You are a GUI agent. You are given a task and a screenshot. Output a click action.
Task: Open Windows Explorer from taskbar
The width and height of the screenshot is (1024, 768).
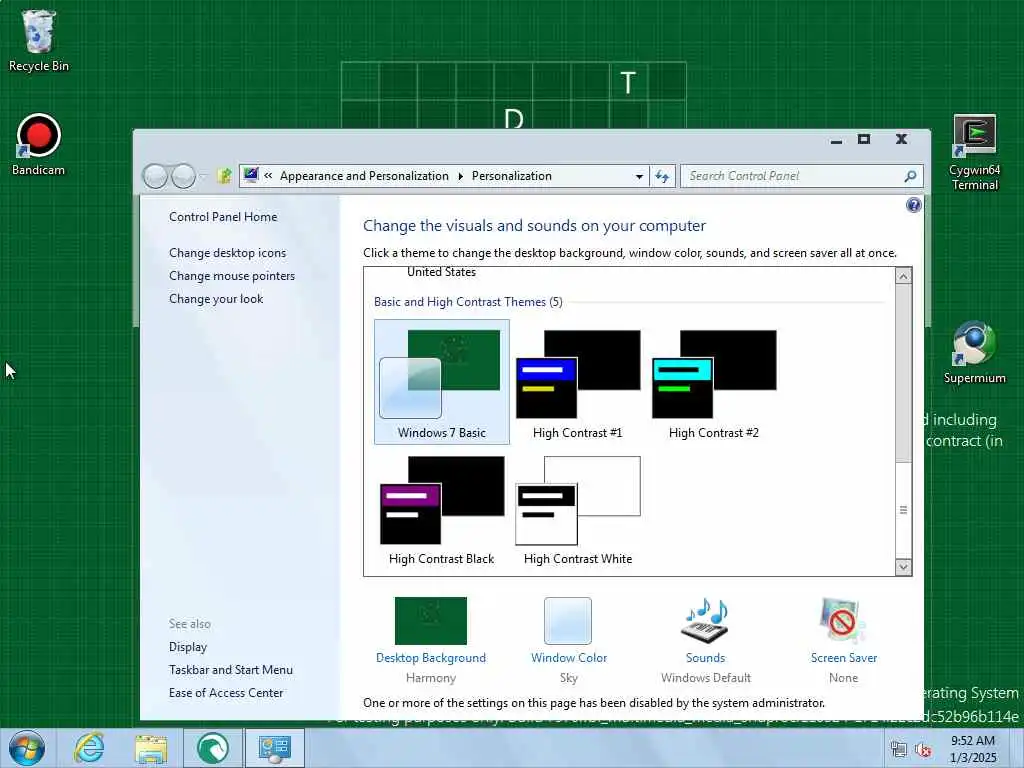(x=151, y=748)
